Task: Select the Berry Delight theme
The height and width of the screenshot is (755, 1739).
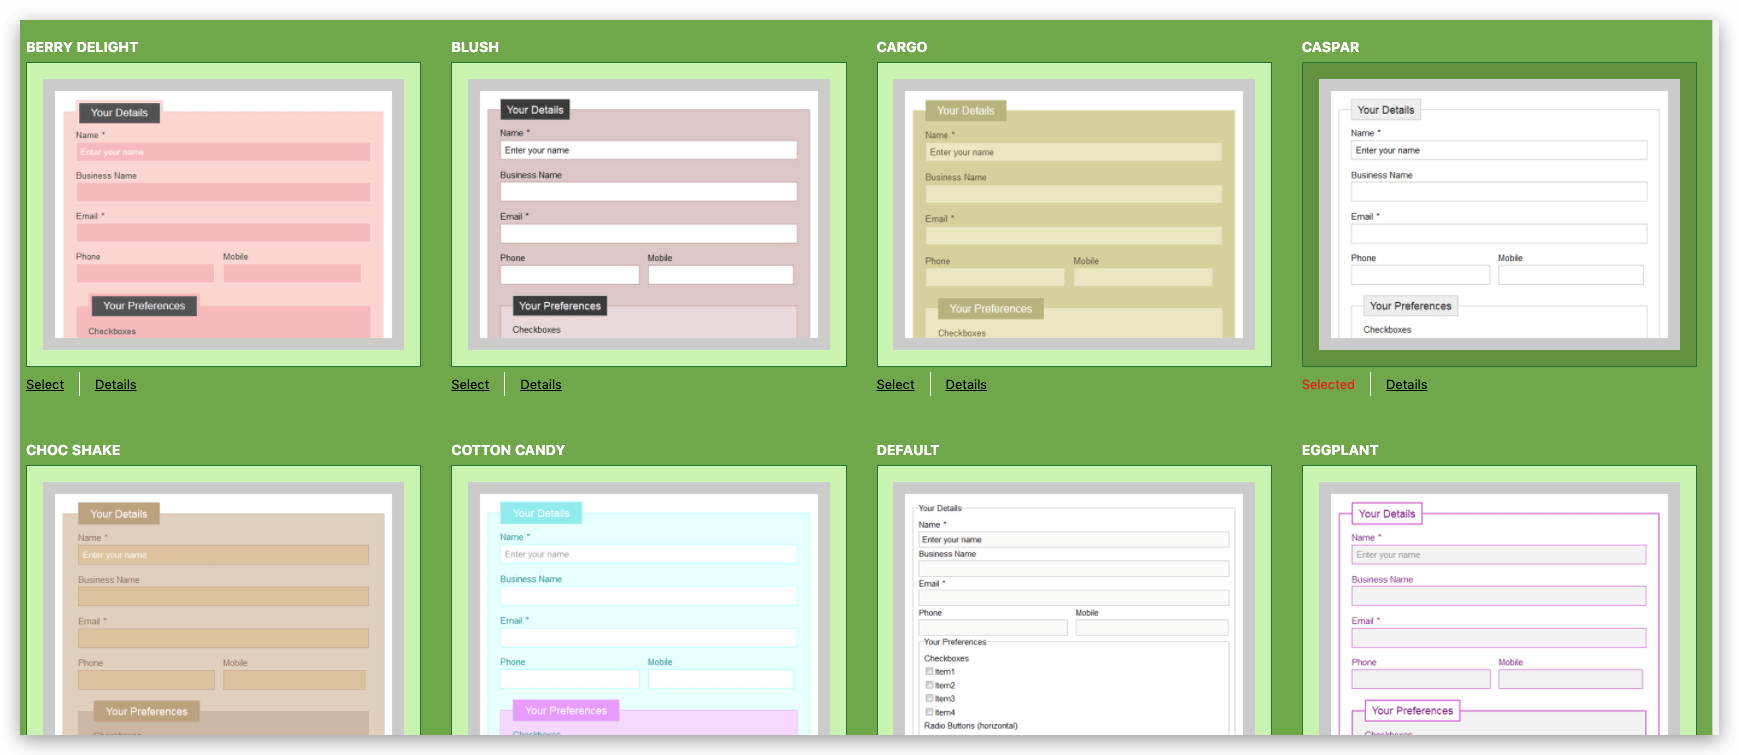Action: [45, 385]
